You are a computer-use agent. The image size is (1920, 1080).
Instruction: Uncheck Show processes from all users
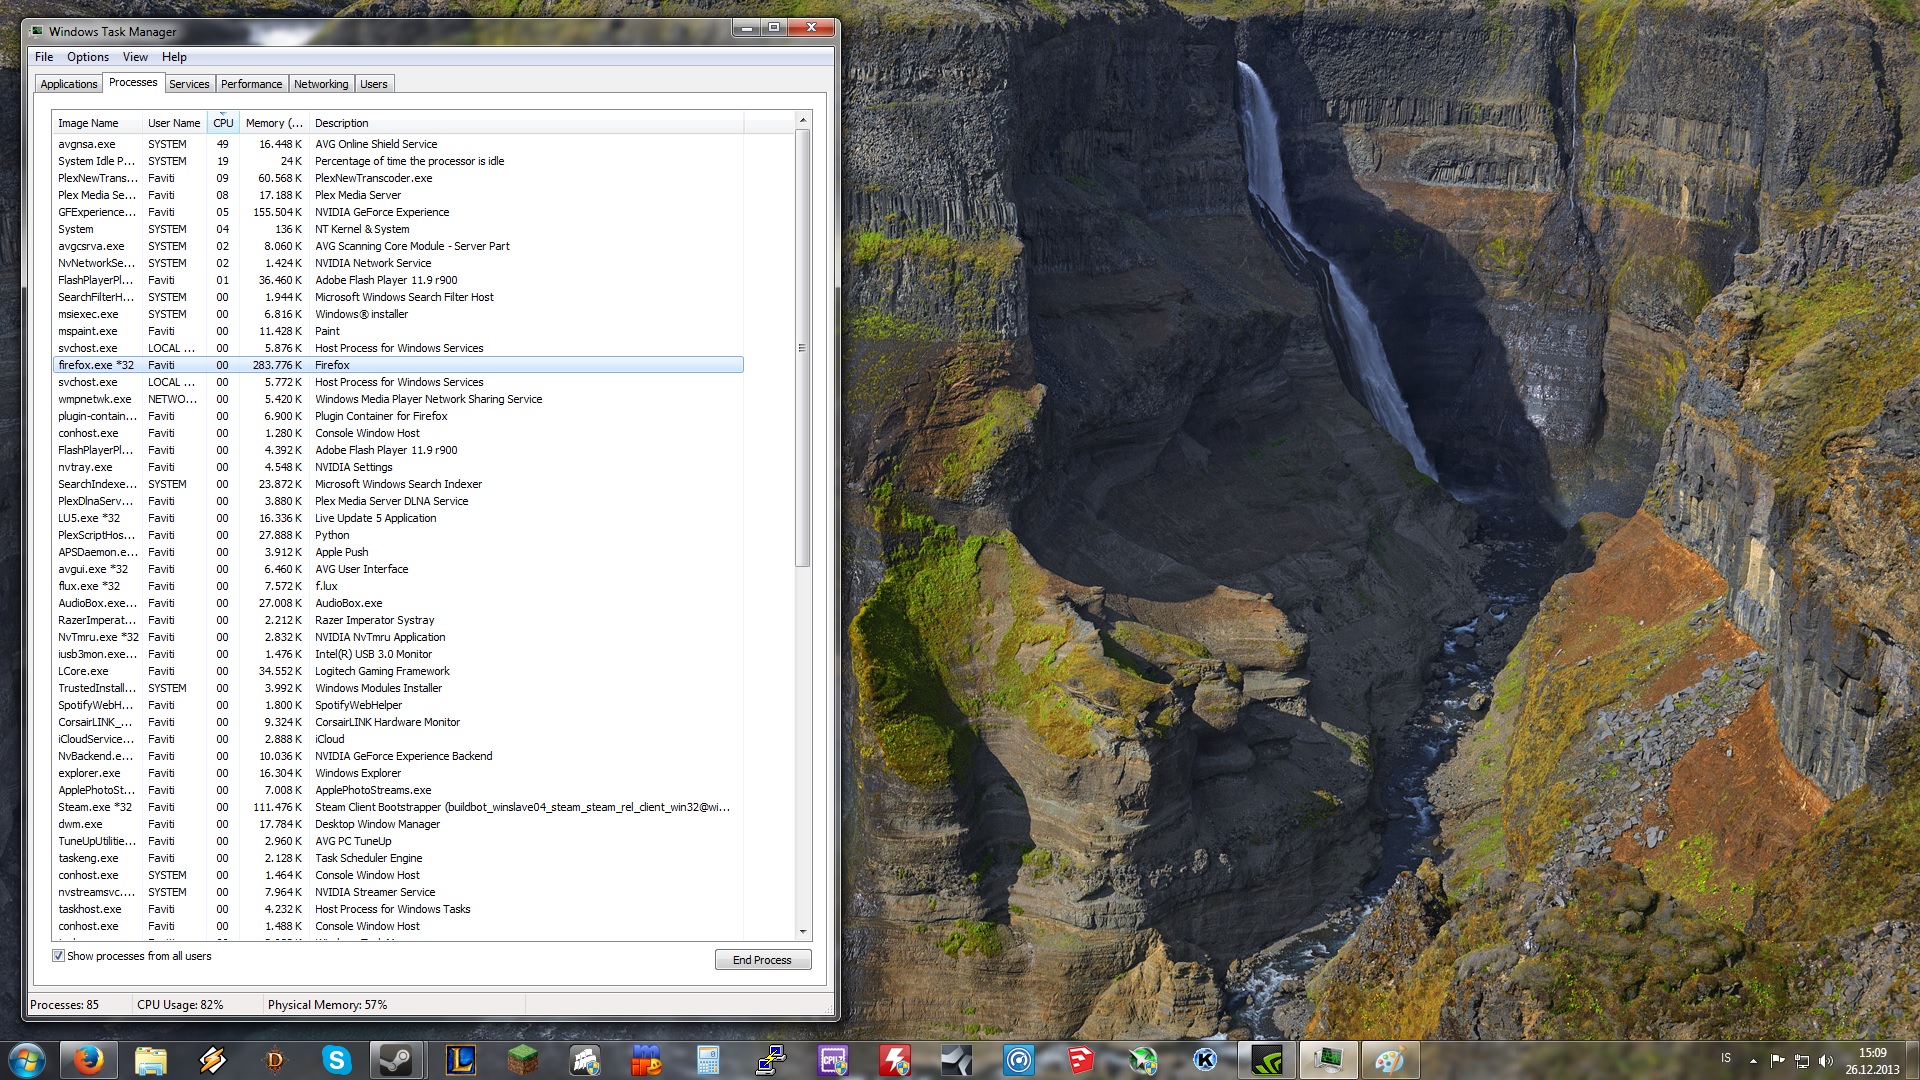pos(58,956)
